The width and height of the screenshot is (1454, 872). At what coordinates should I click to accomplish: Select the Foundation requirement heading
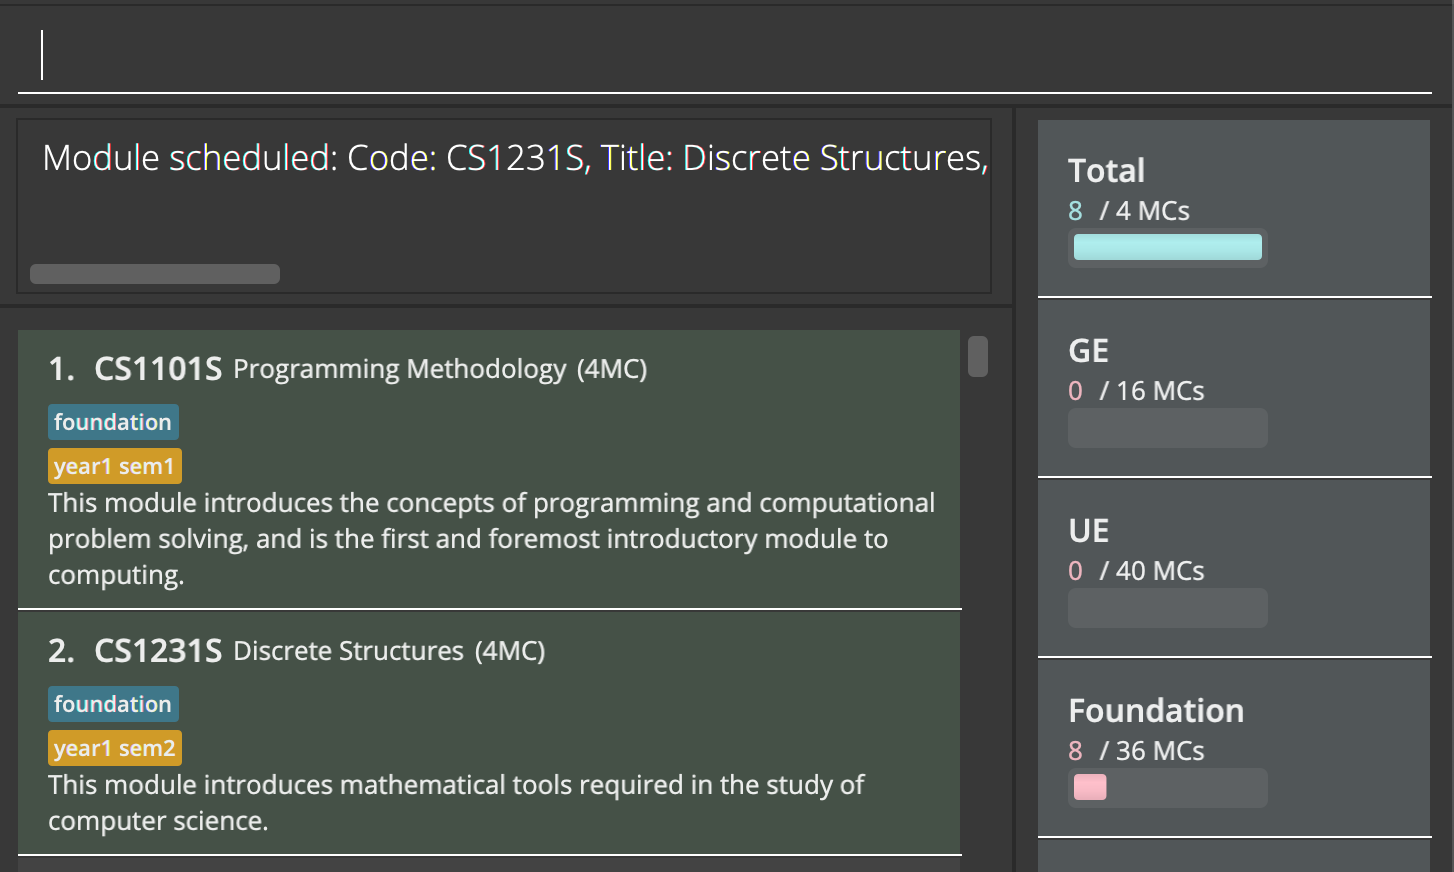[1156, 711]
